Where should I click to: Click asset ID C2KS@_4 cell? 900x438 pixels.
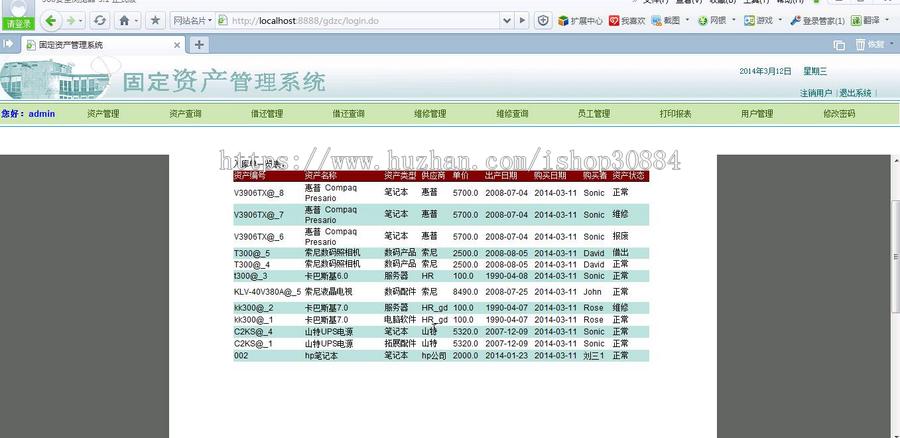coord(253,332)
